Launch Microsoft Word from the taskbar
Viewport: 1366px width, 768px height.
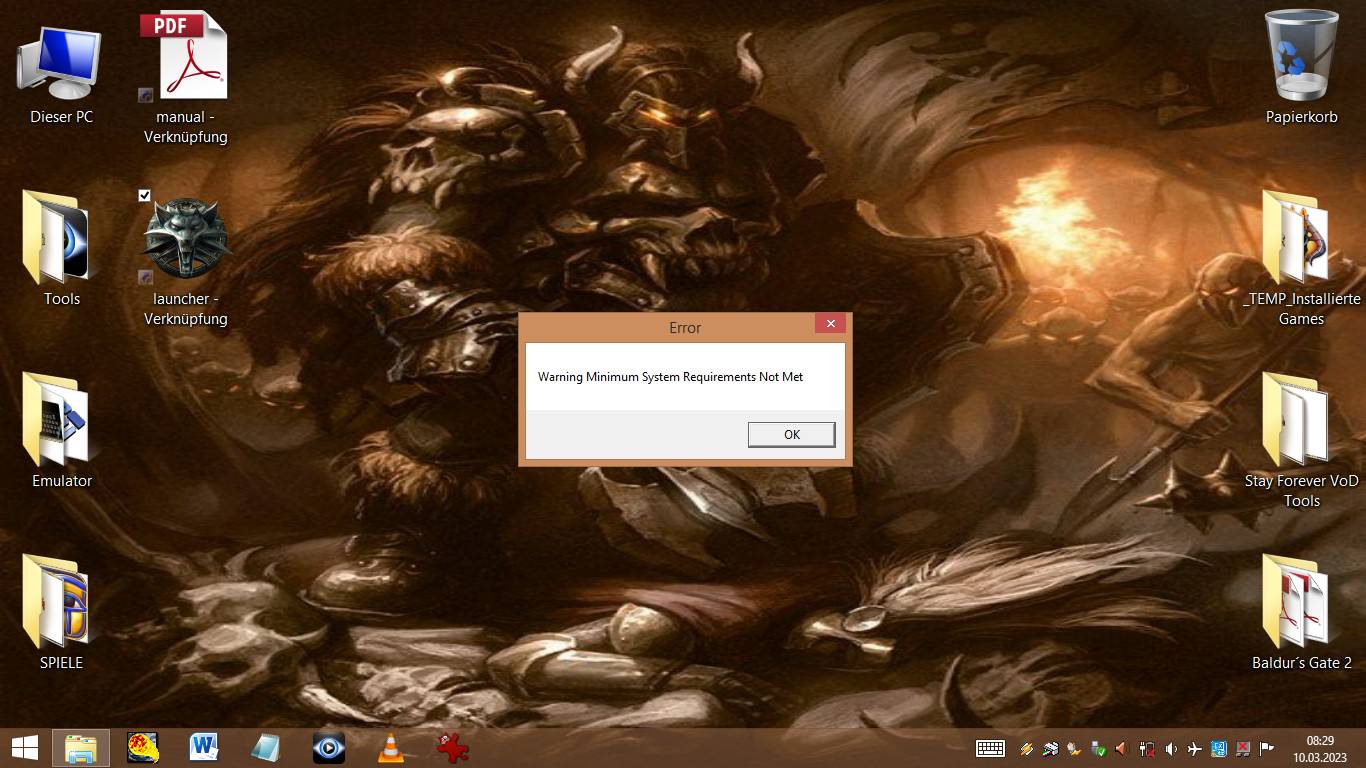(x=204, y=747)
